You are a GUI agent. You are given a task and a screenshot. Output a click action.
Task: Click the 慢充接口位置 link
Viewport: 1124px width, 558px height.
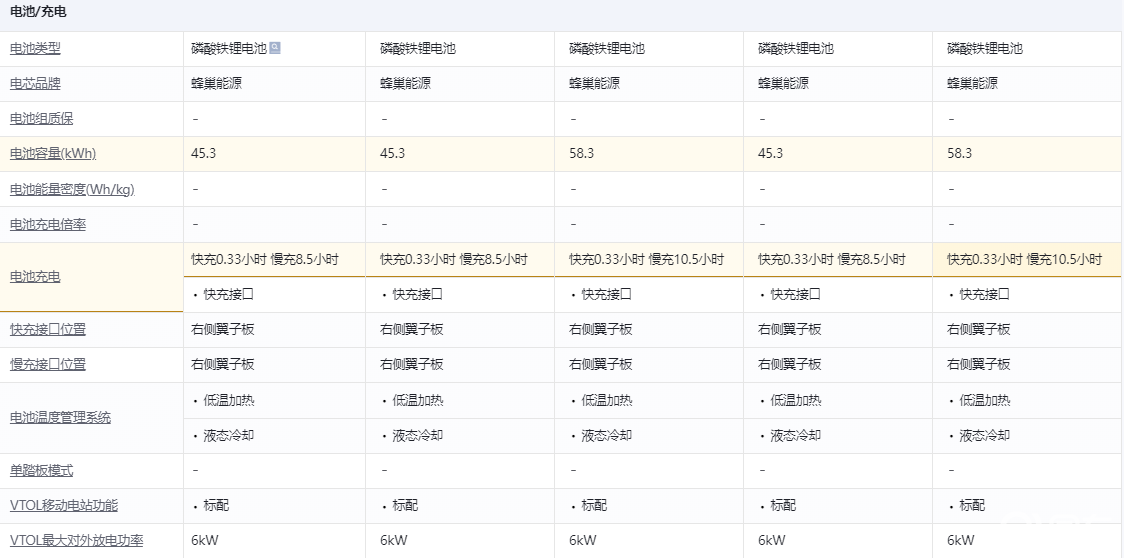[x=48, y=365]
